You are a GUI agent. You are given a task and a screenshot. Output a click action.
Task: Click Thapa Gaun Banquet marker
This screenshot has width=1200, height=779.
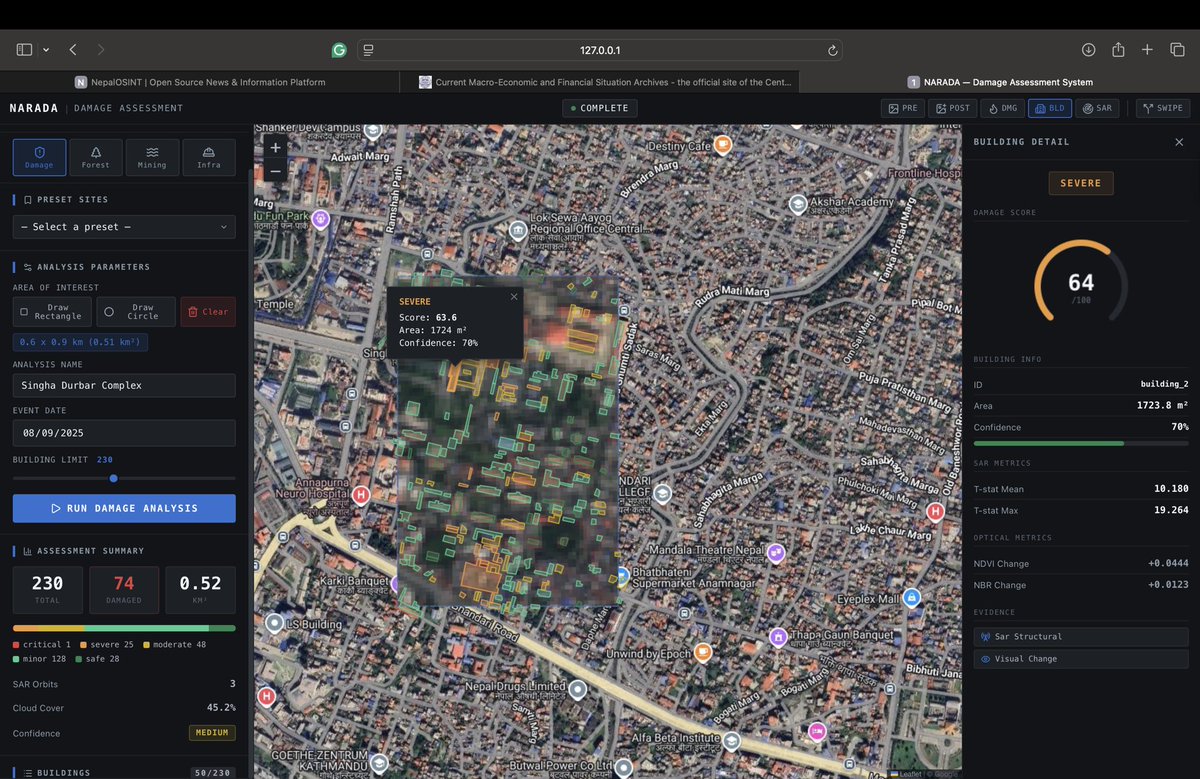tap(778, 636)
